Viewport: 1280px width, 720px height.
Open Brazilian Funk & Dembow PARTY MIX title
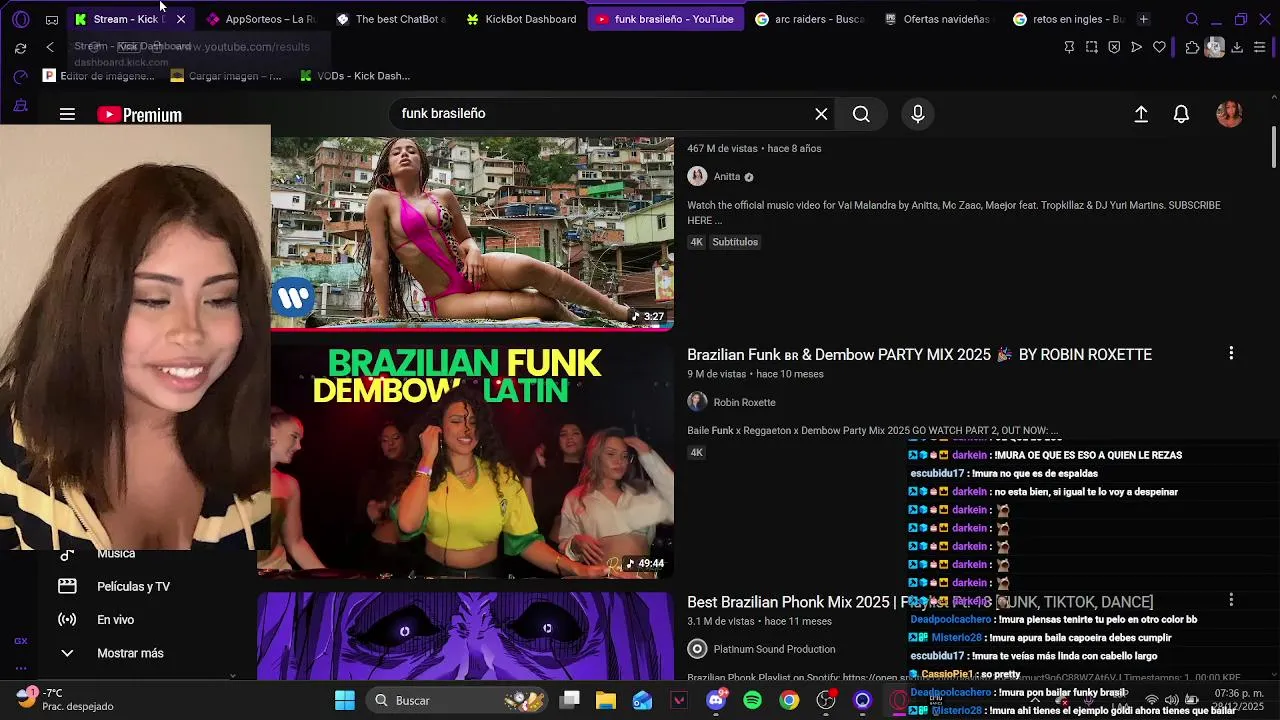coord(919,354)
